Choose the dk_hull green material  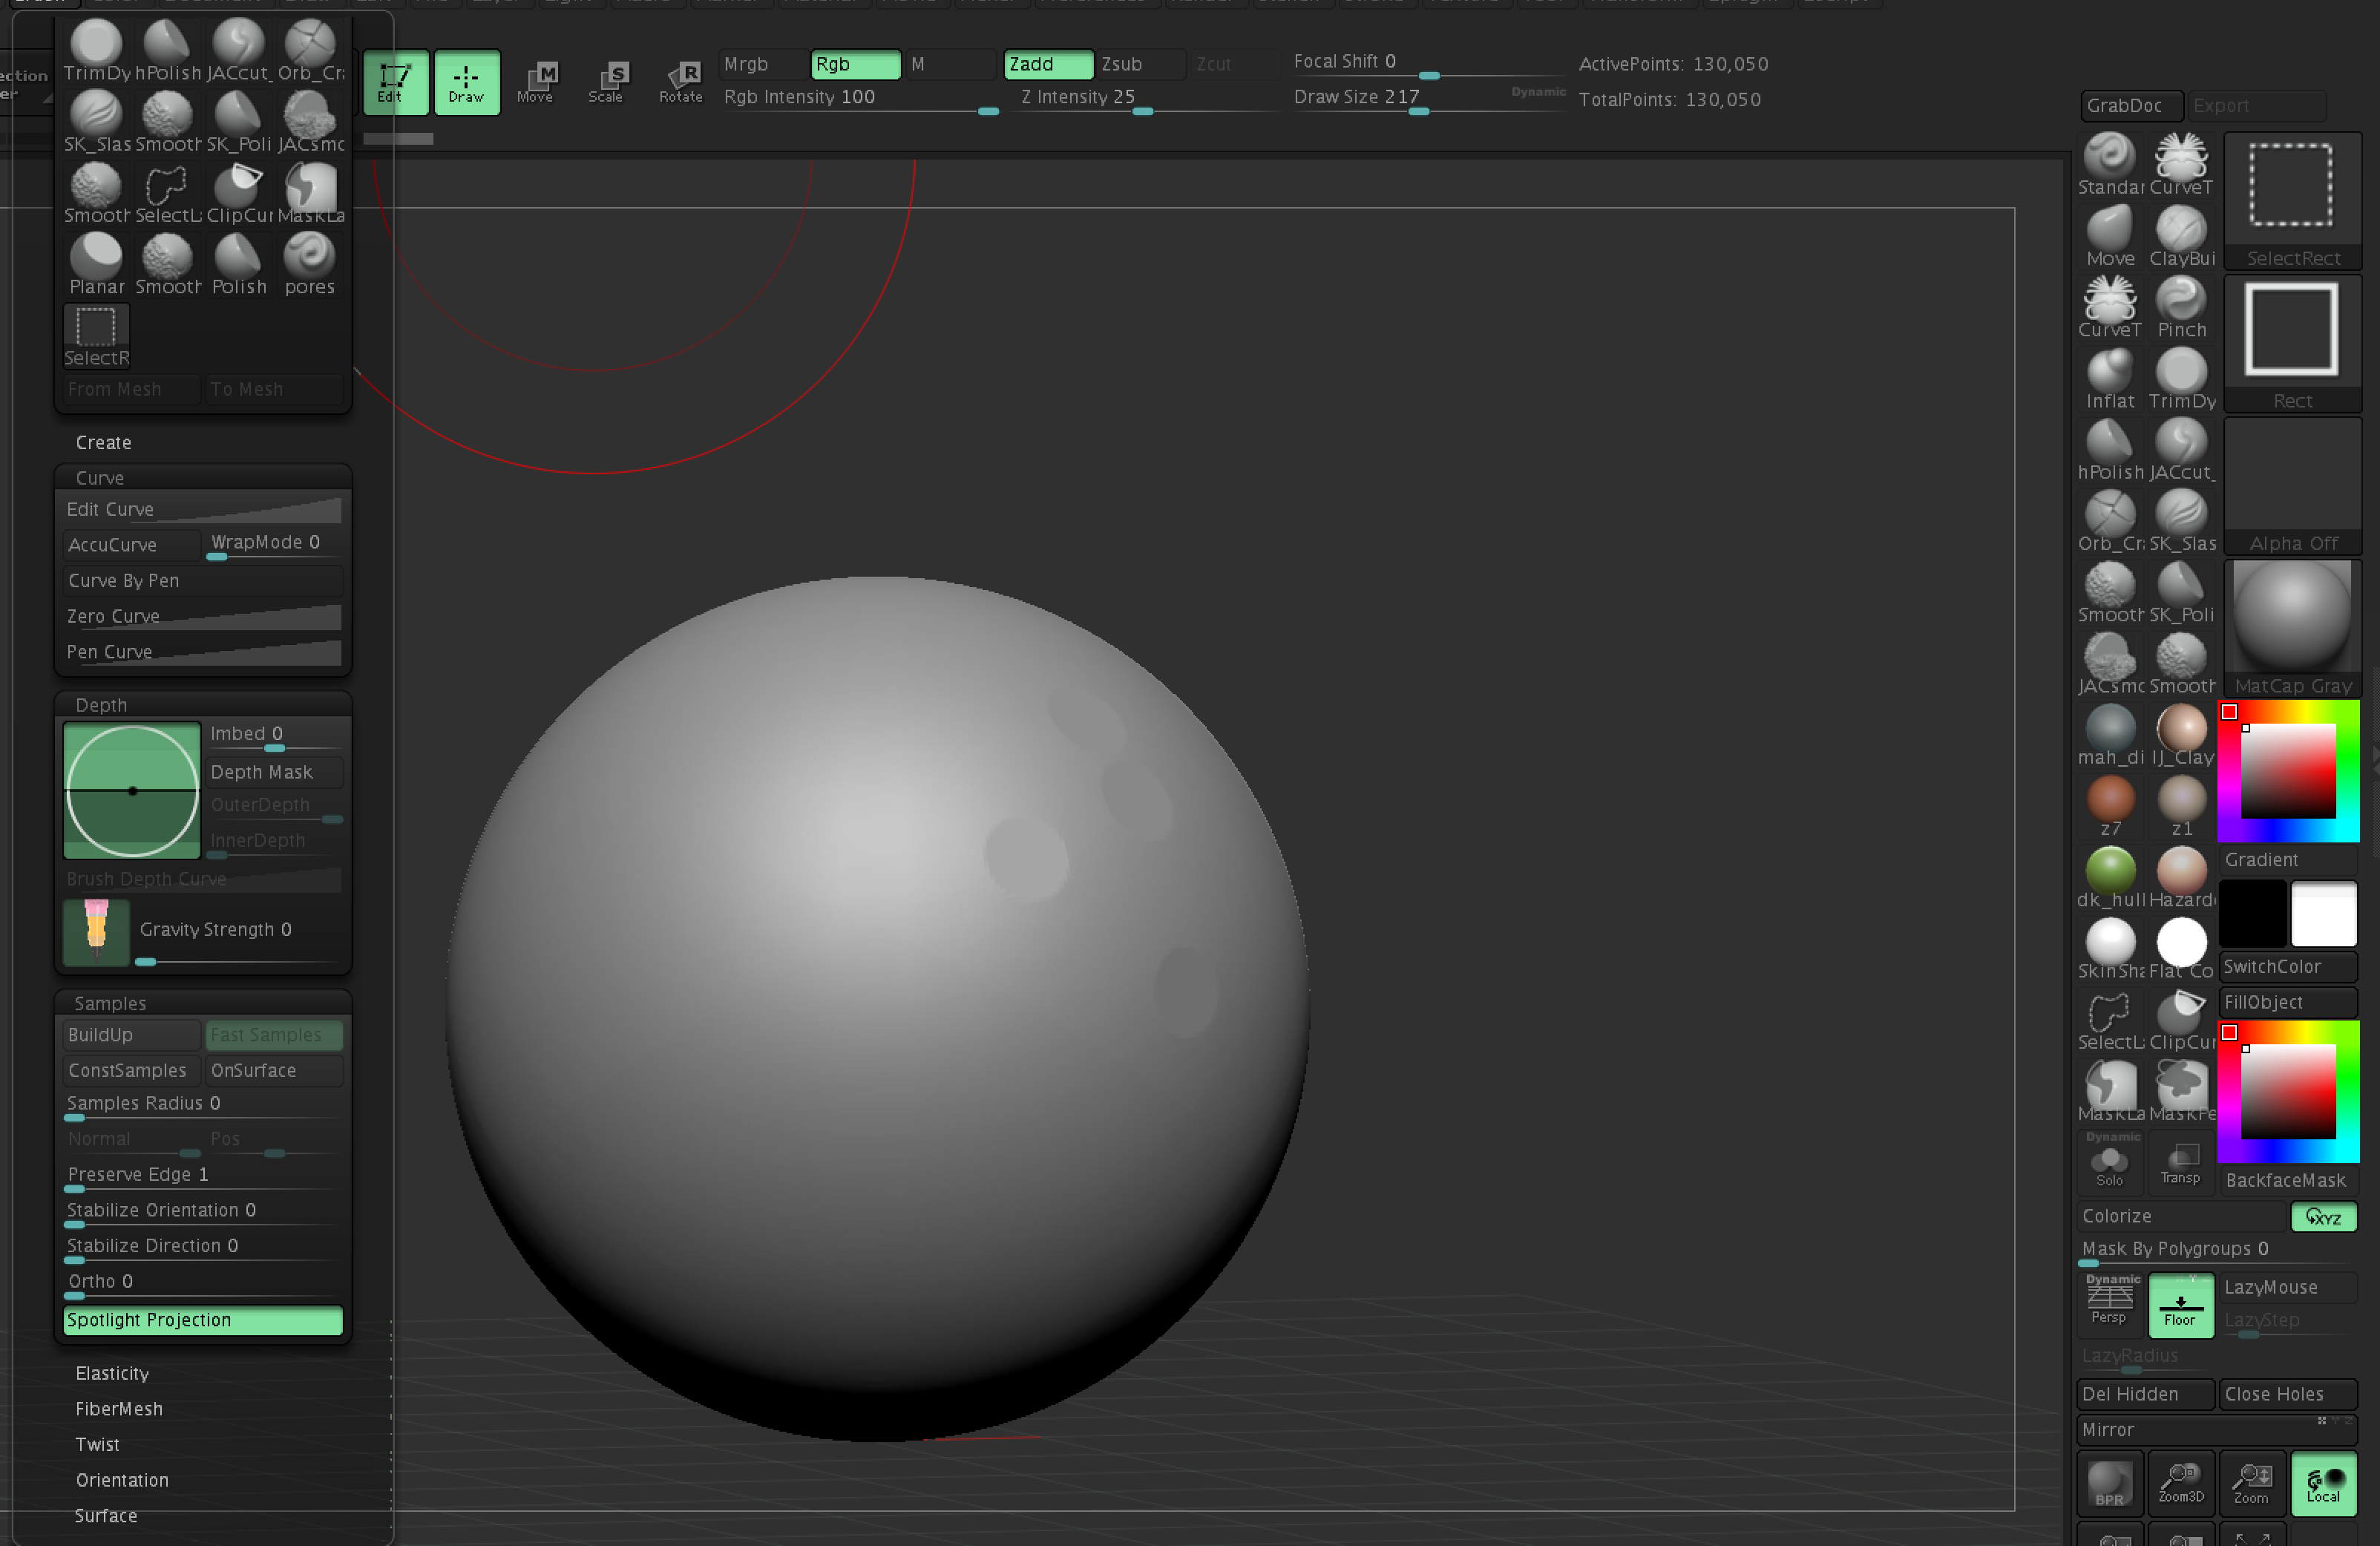2110,877
